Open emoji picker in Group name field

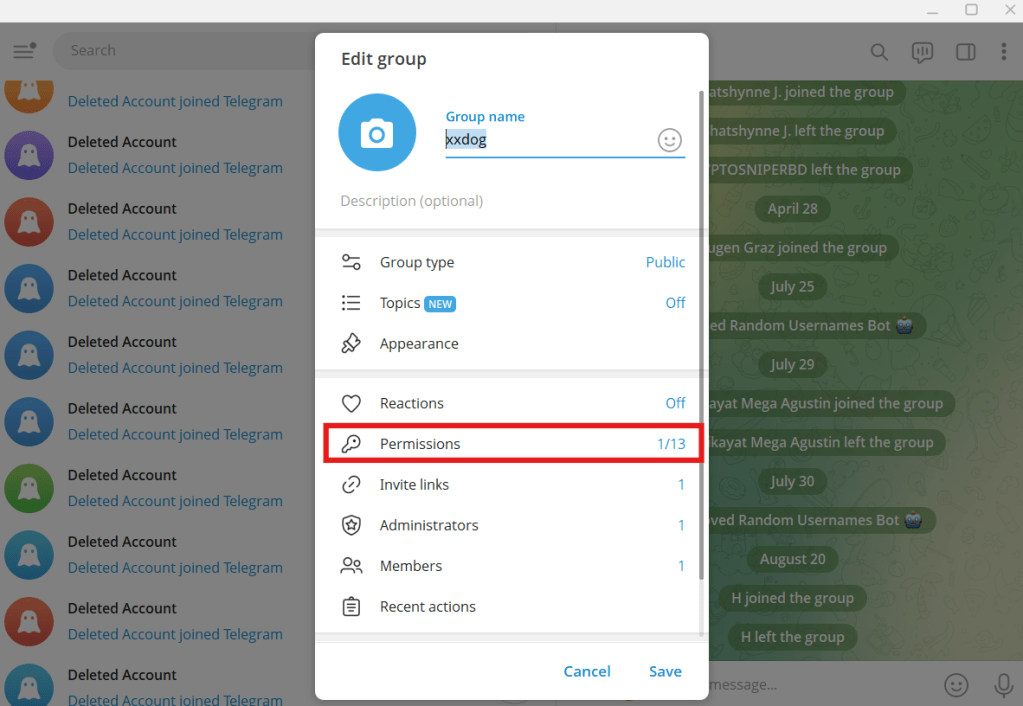[669, 140]
